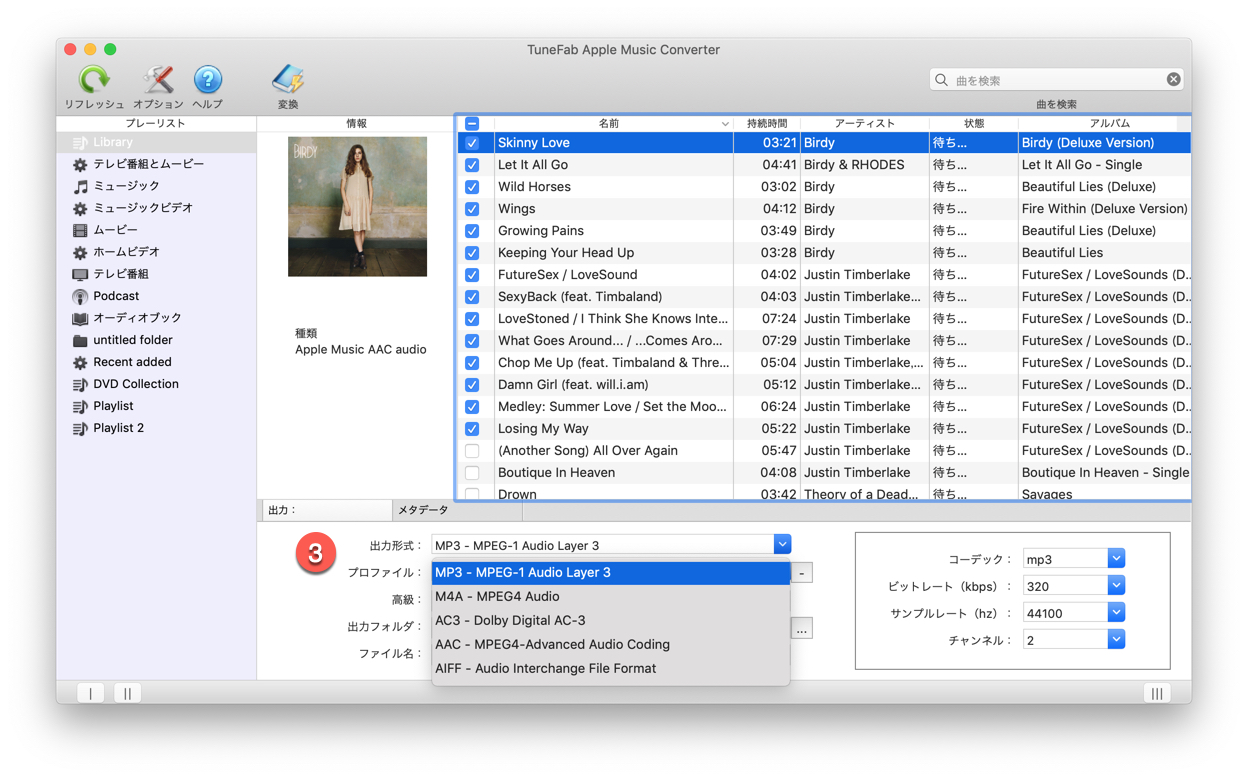
Task: Click the triple-bar layout button bottom-right
Action: coord(1157,693)
